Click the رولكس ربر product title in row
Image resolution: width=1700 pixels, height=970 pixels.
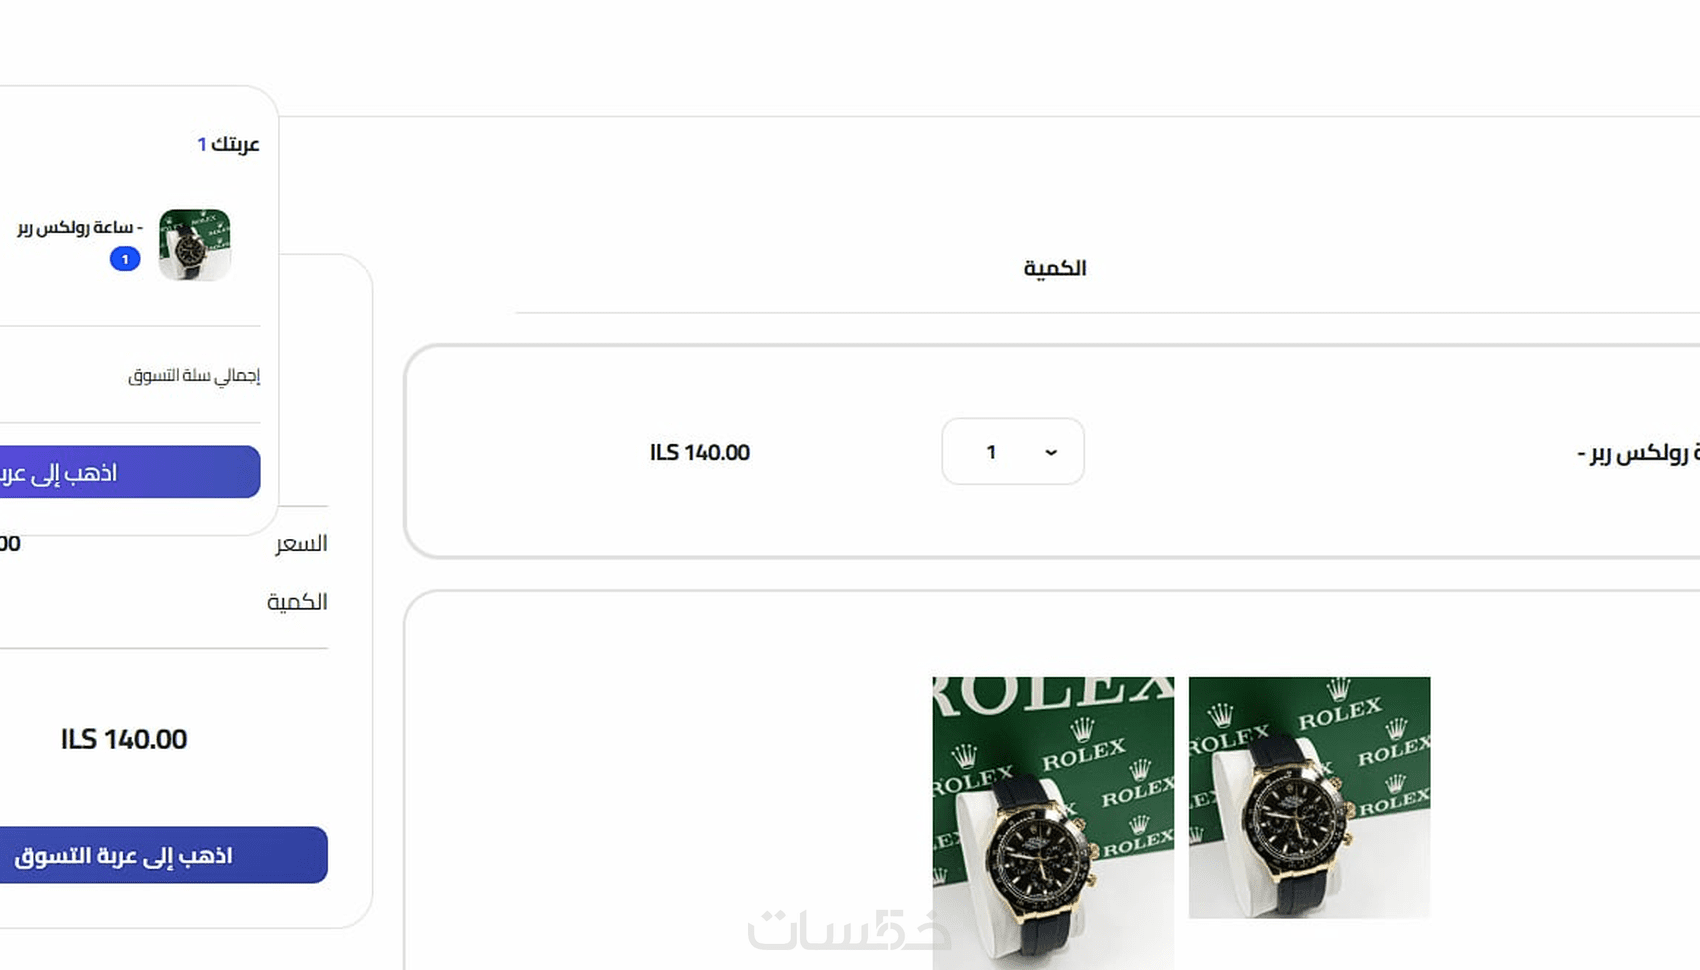tap(1638, 453)
